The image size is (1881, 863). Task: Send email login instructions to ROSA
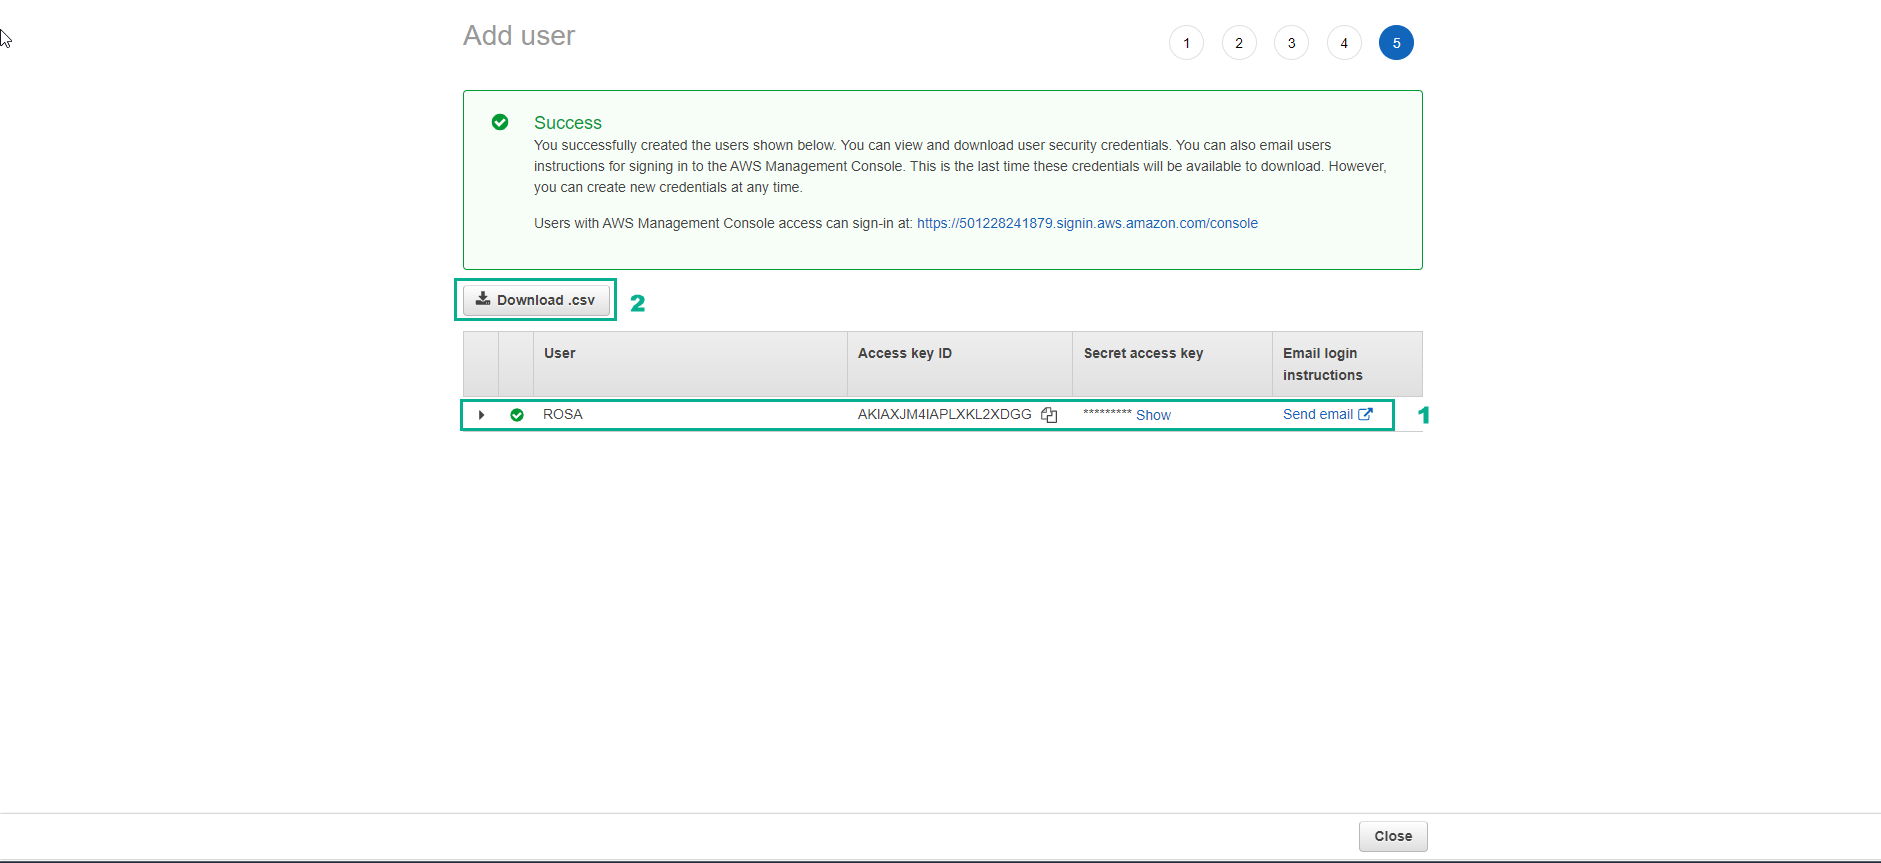(1317, 414)
